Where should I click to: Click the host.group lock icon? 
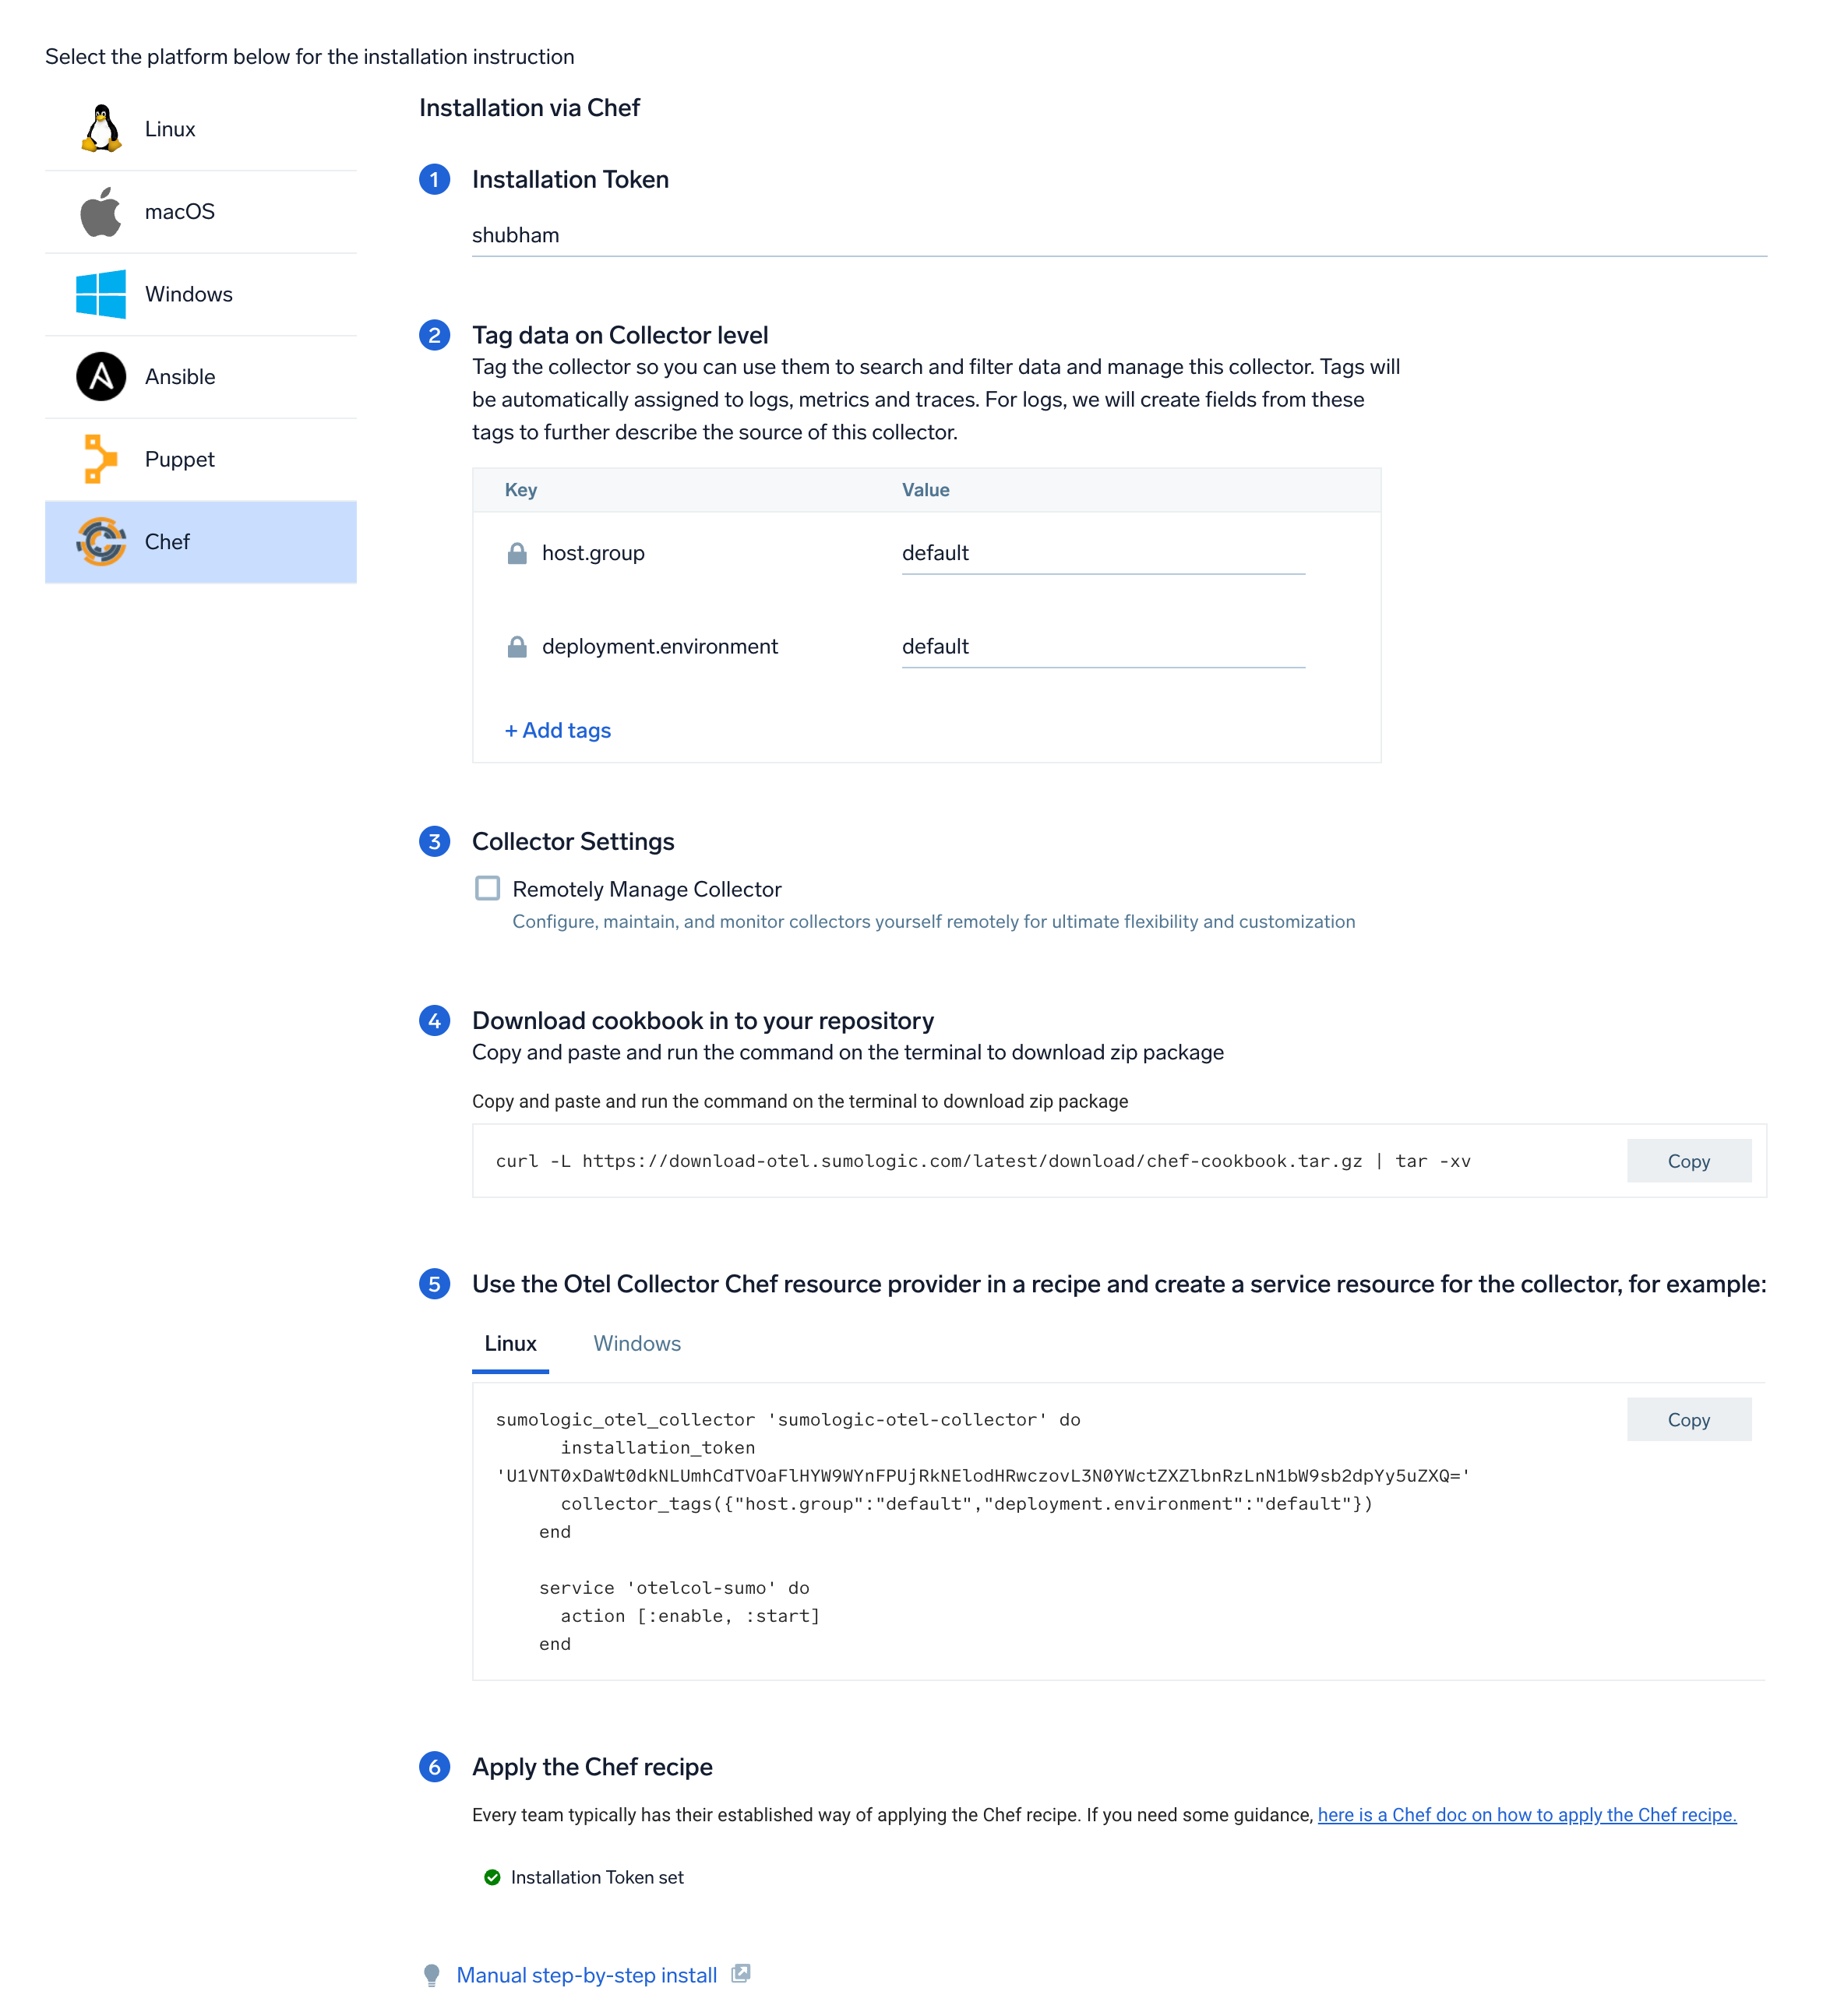517,553
